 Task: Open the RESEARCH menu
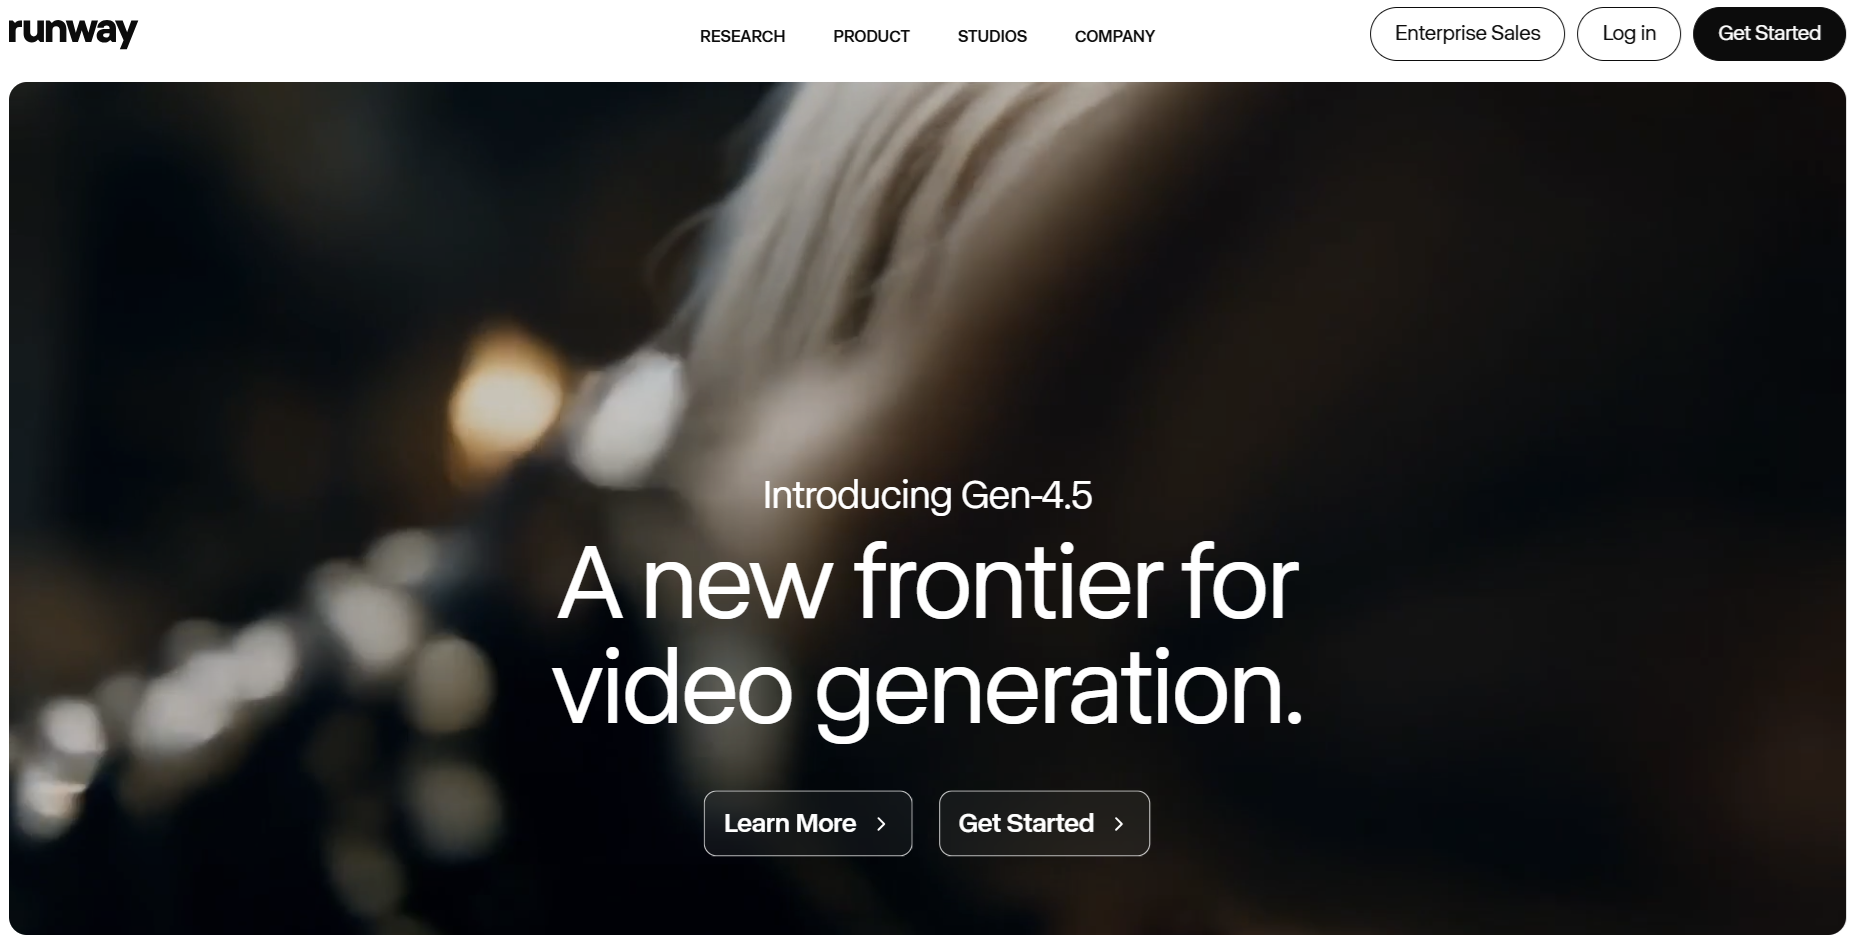(742, 36)
